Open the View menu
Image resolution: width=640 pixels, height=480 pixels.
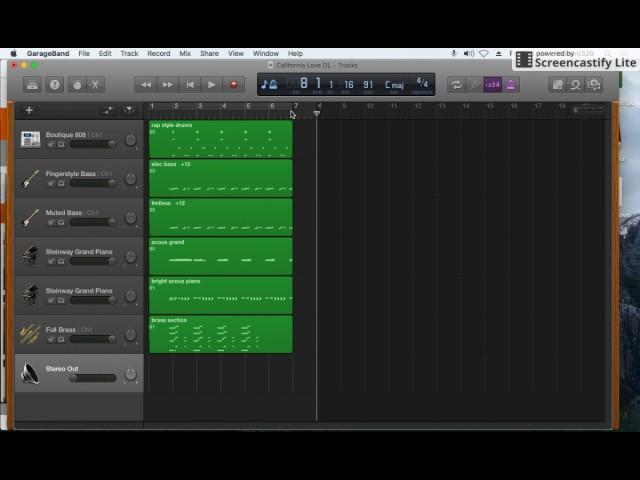pos(236,53)
